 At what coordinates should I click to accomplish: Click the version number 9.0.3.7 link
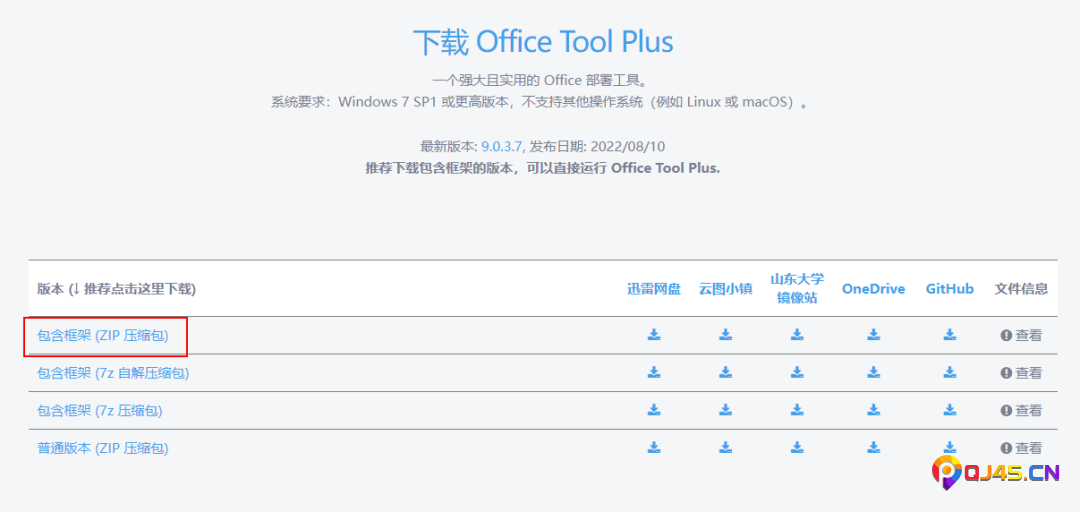pyautogui.click(x=502, y=146)
